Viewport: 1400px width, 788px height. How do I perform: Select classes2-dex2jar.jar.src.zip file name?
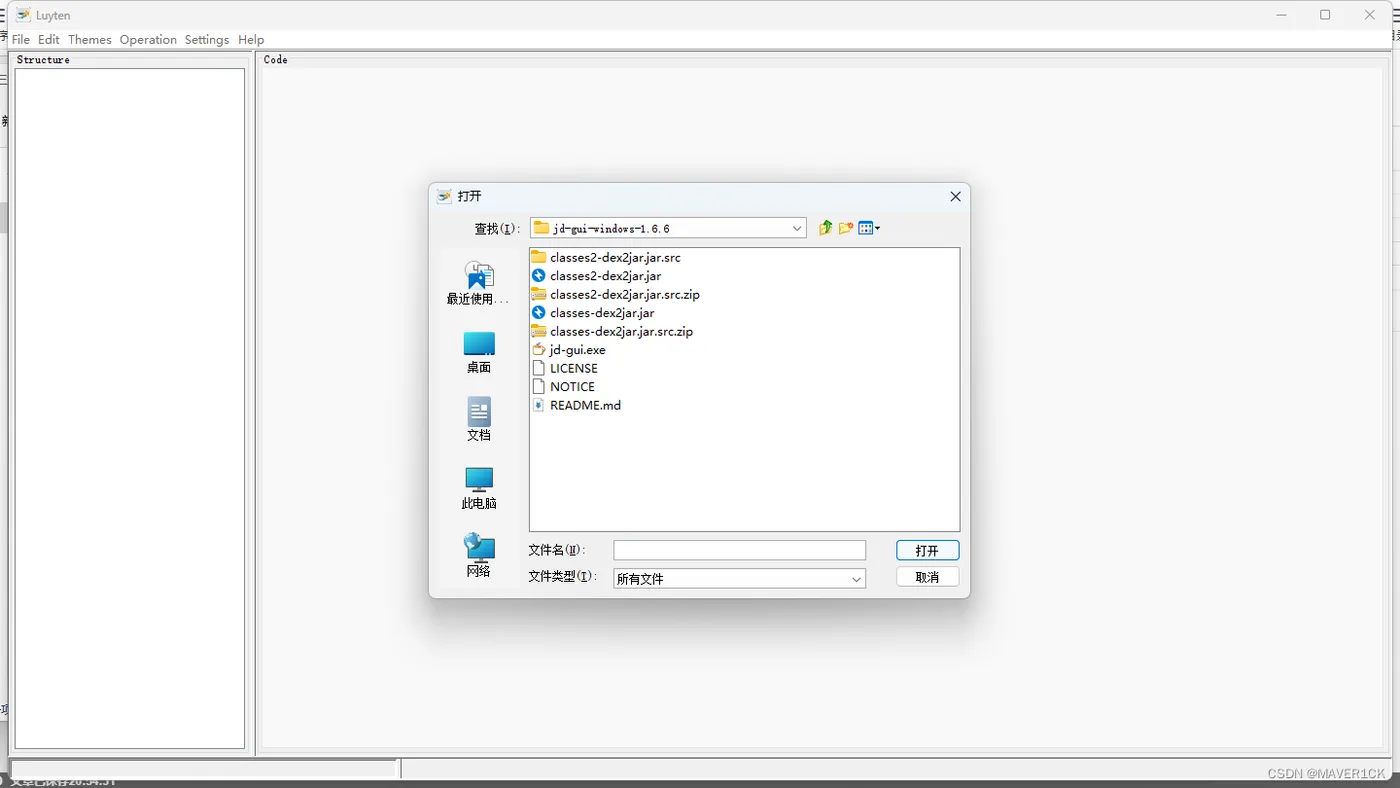(x=625, y=294)
